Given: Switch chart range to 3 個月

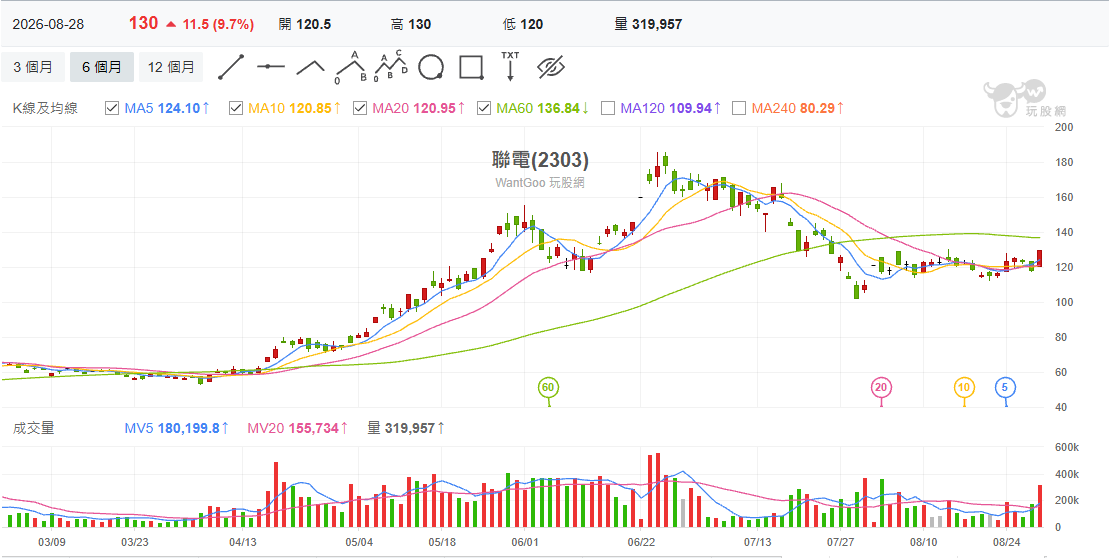Looking at the screenshot, I should 33,67.
